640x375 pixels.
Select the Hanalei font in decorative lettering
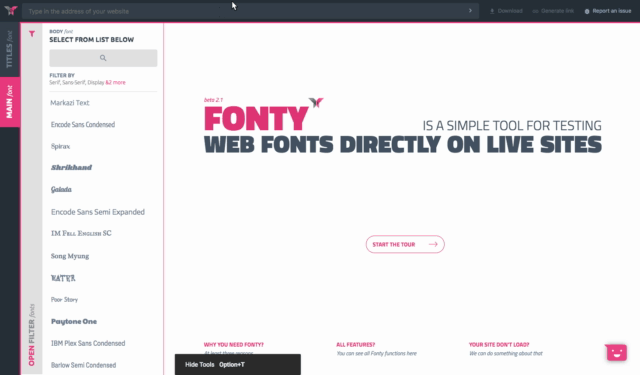point(63,278)
